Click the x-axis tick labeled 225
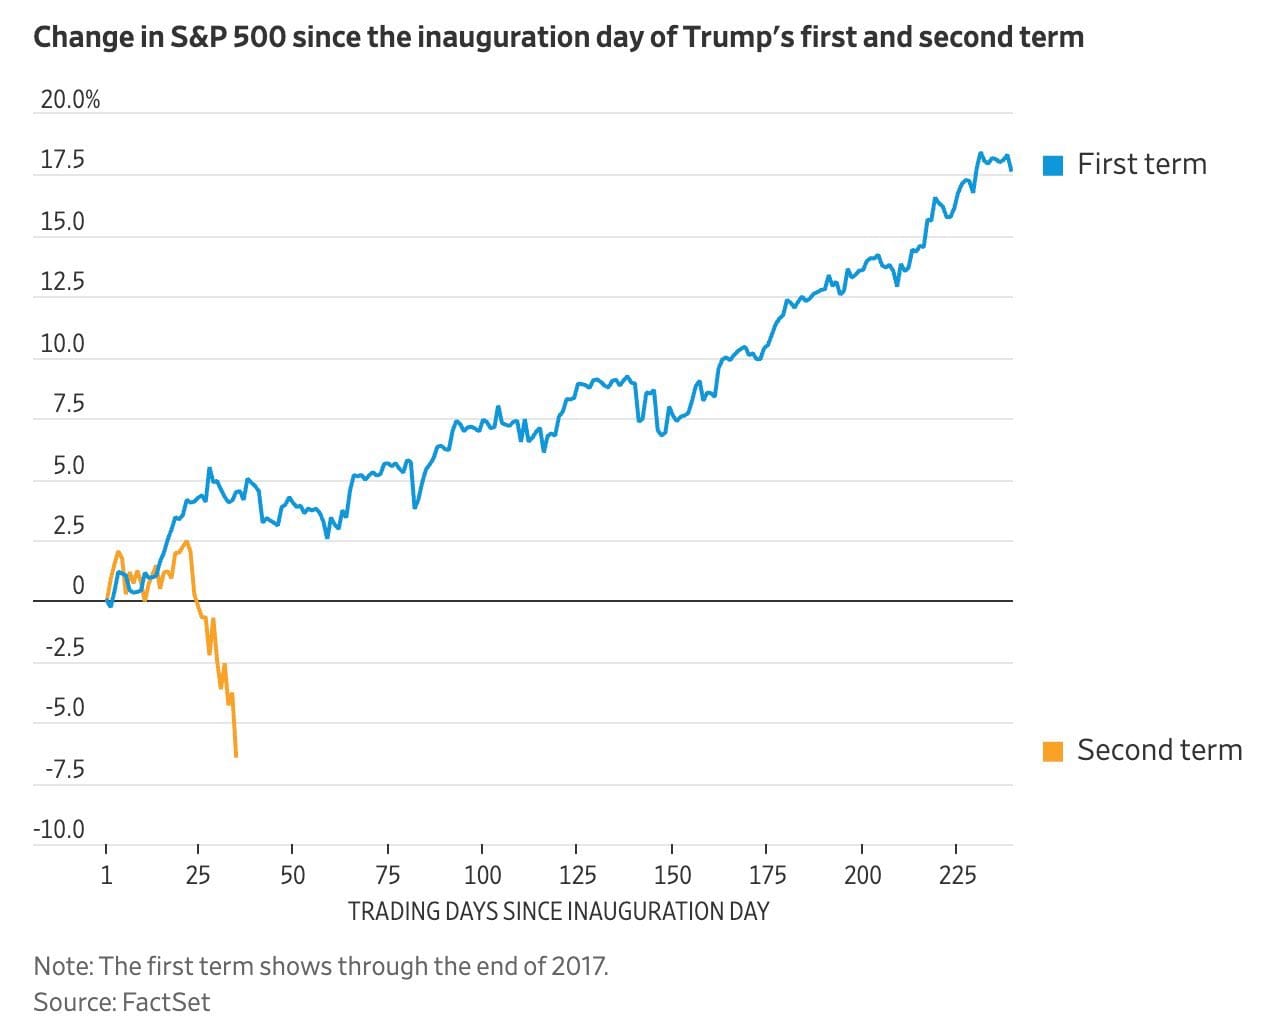Image resolution: width=1267 pixels, height=1028 pixels. [x=957, y=876]
